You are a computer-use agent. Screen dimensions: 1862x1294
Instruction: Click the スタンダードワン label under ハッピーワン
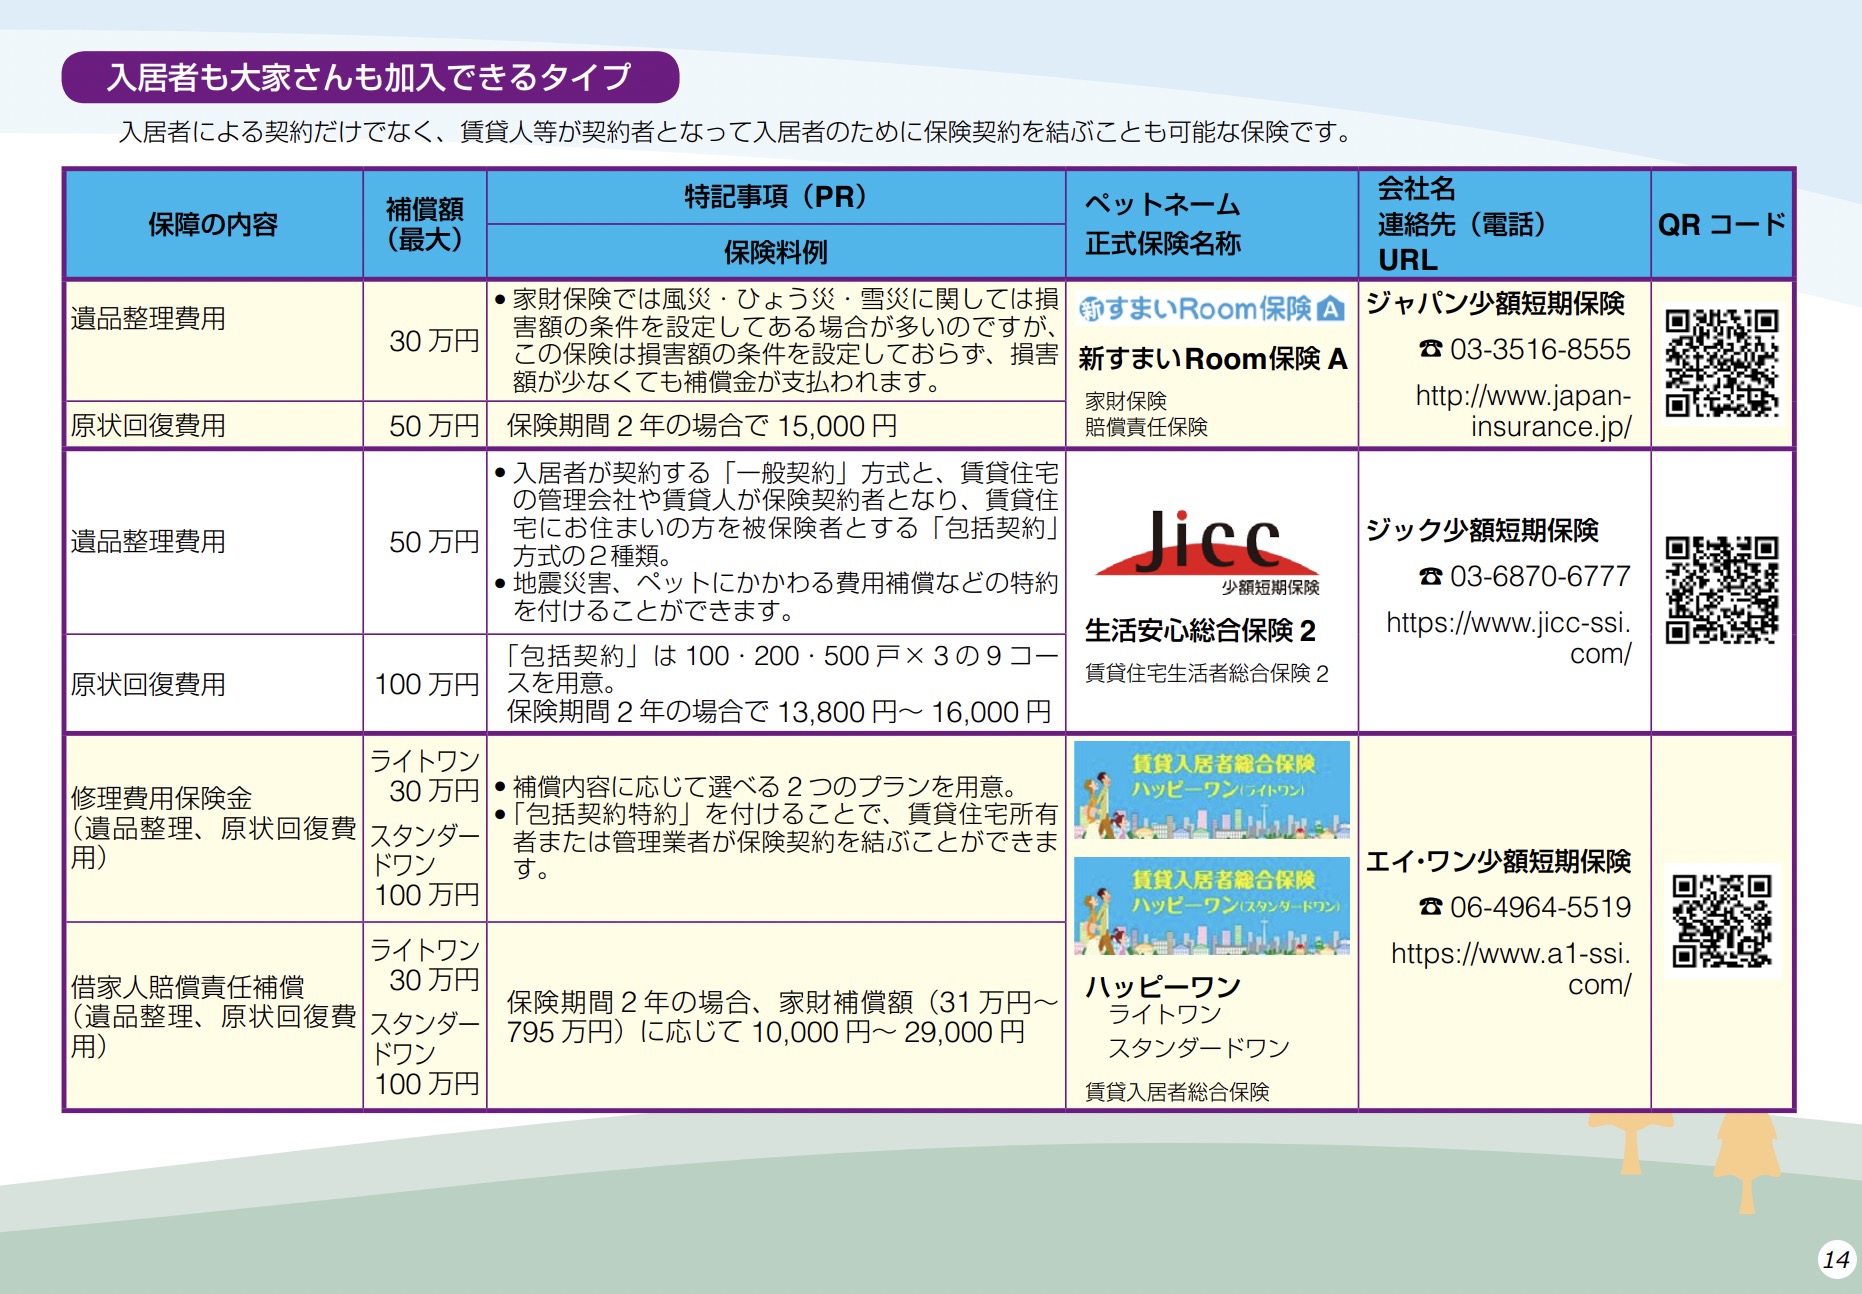(x=1199, y=1048)
